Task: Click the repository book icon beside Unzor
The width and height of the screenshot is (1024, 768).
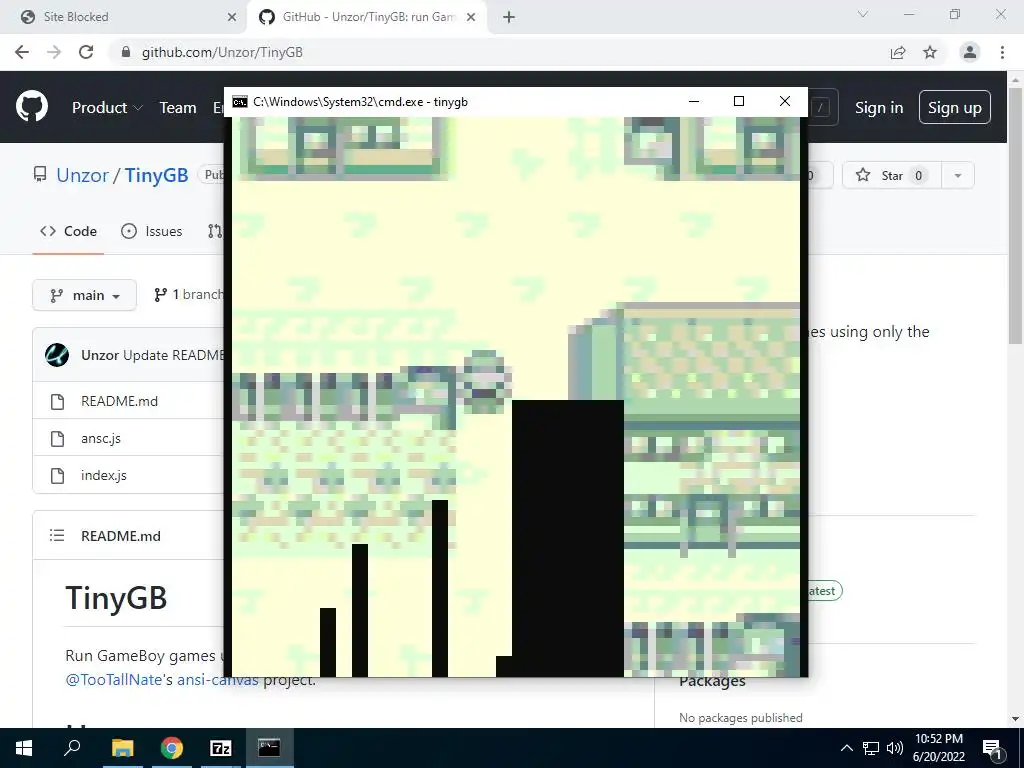Action: click(40, 174)
